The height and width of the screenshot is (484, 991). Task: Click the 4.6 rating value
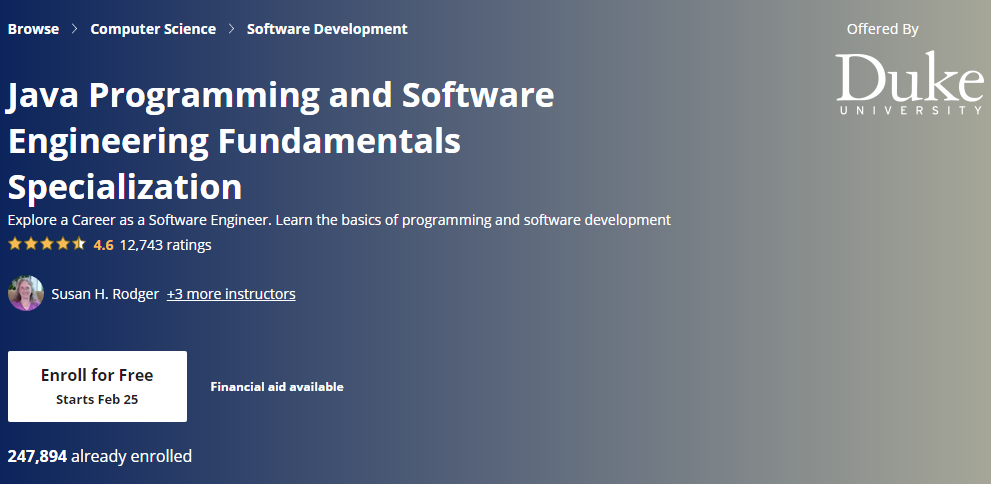104,245
